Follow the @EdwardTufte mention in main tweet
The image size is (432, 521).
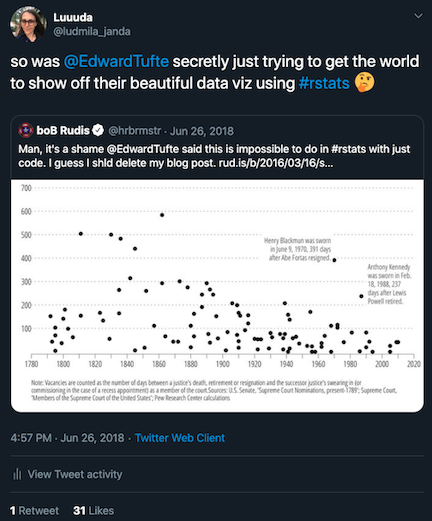116,61
